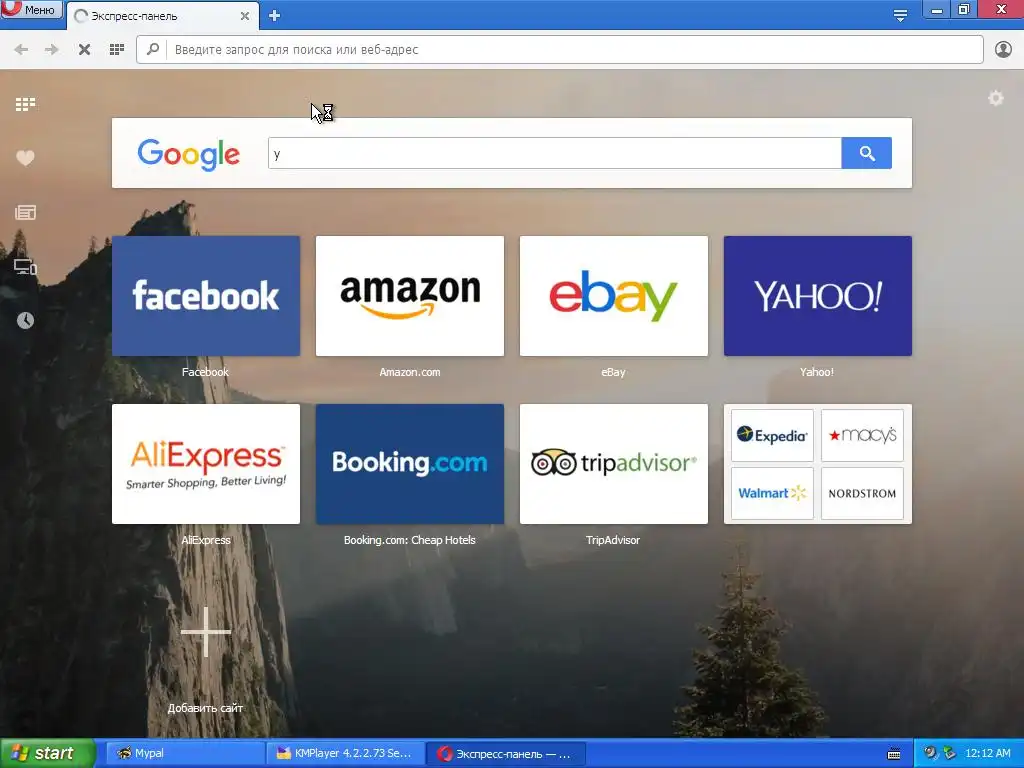
Task: Open the Facebook speed dial tile
Action: pos(206,296)
